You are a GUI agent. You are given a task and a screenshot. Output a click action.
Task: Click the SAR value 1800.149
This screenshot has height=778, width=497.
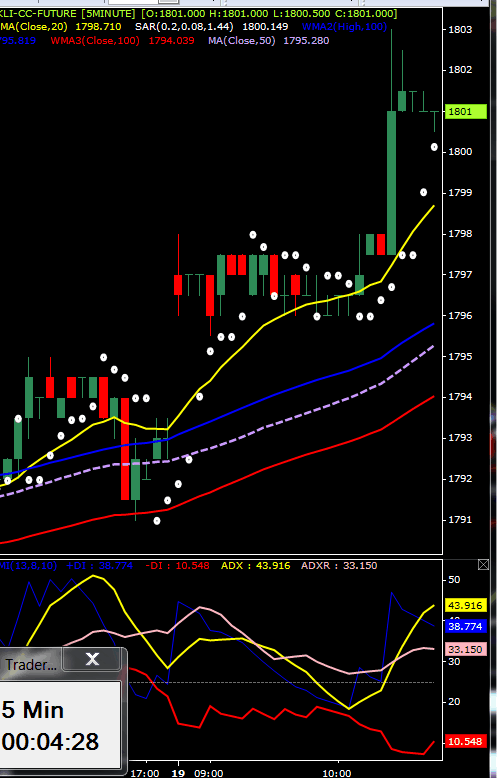(x=265, y=26)
